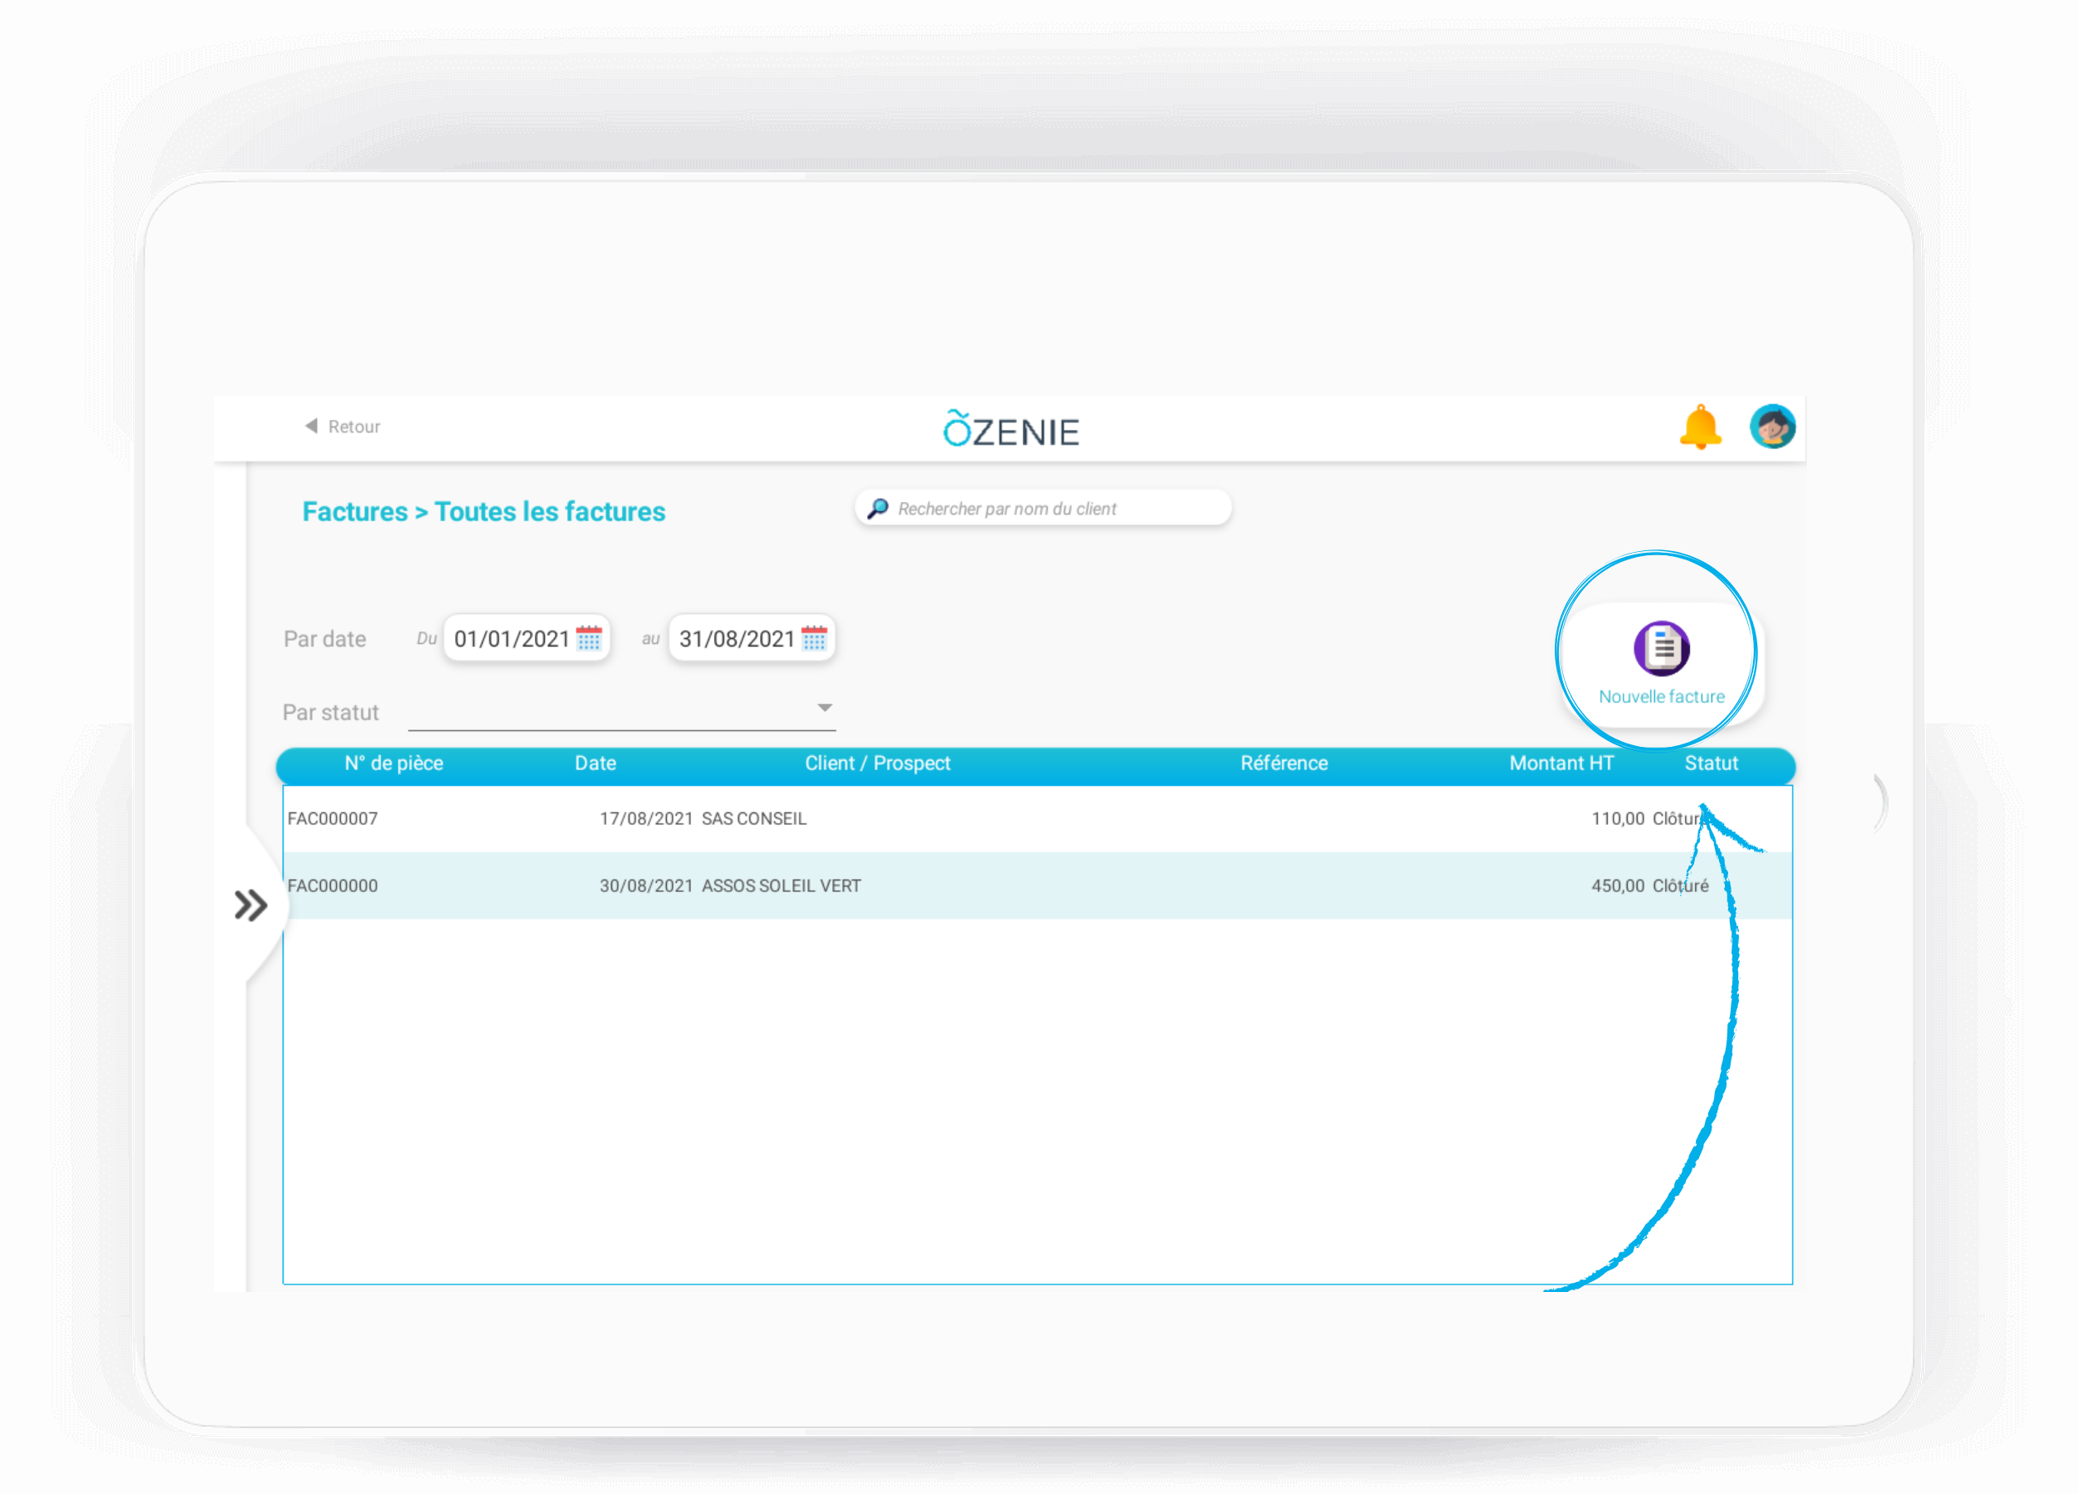This screenshot has width=2078, height=1494.
Task: Click the Retour link
Action: pyautogui.click(x=354, y=426)
